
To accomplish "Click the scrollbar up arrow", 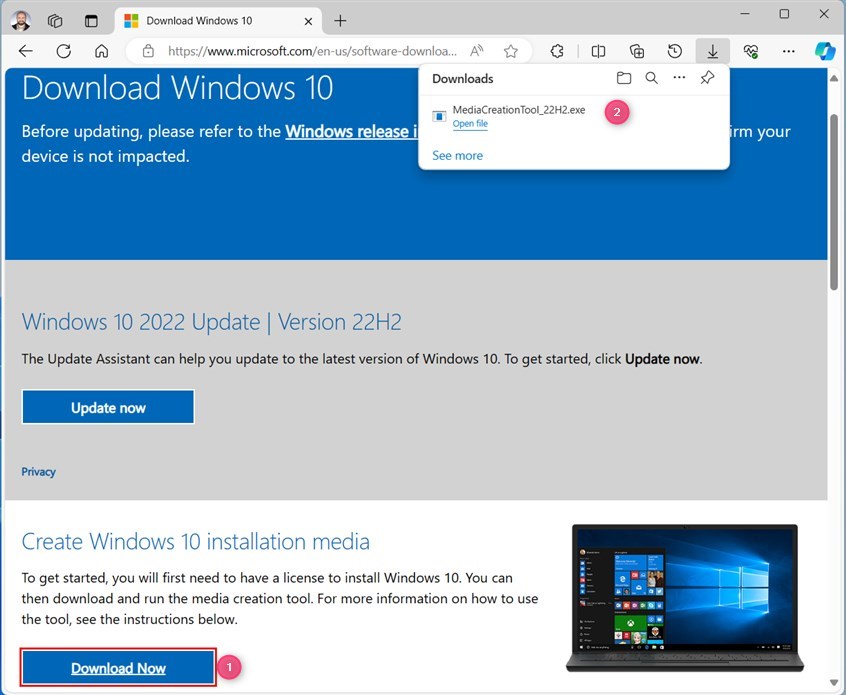I will pyautogui.click(x=835, y=79).
